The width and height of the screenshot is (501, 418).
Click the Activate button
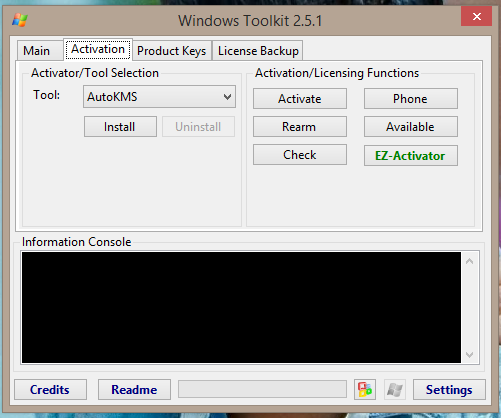[300, 99]
